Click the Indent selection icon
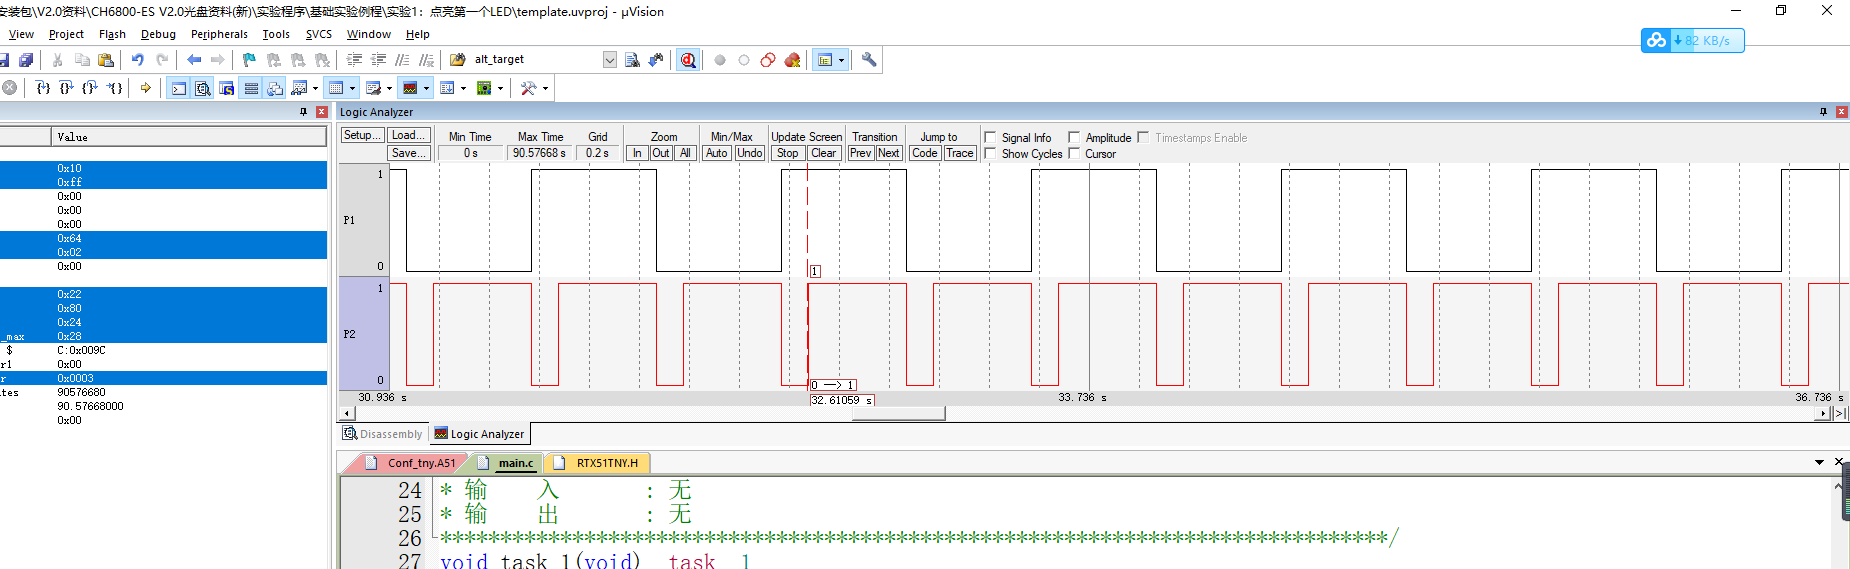The height and width of the screenshot is (569, 1850). (354, 60)
